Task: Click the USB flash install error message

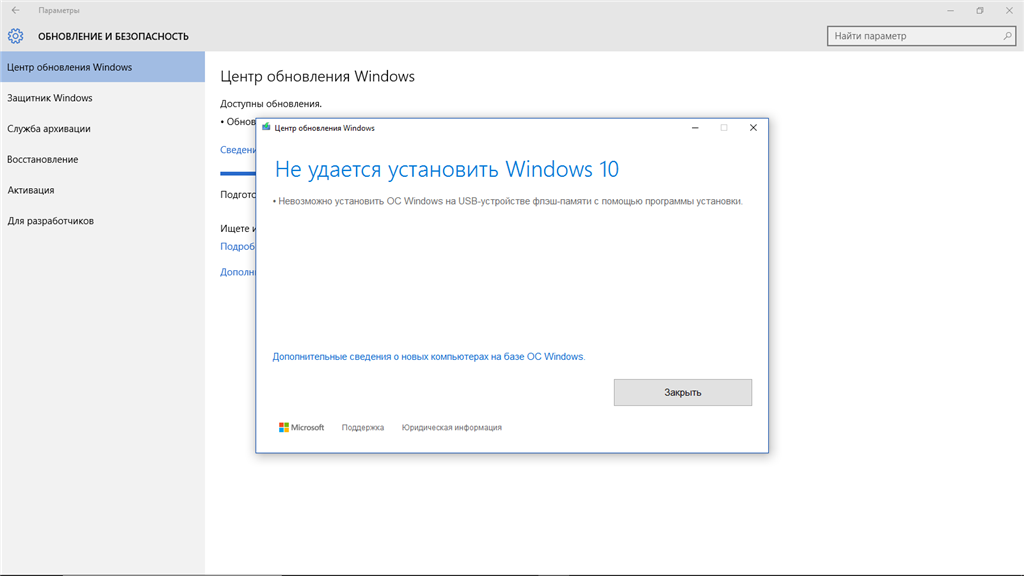Action: pyautogui.click(x=507, y=201)
